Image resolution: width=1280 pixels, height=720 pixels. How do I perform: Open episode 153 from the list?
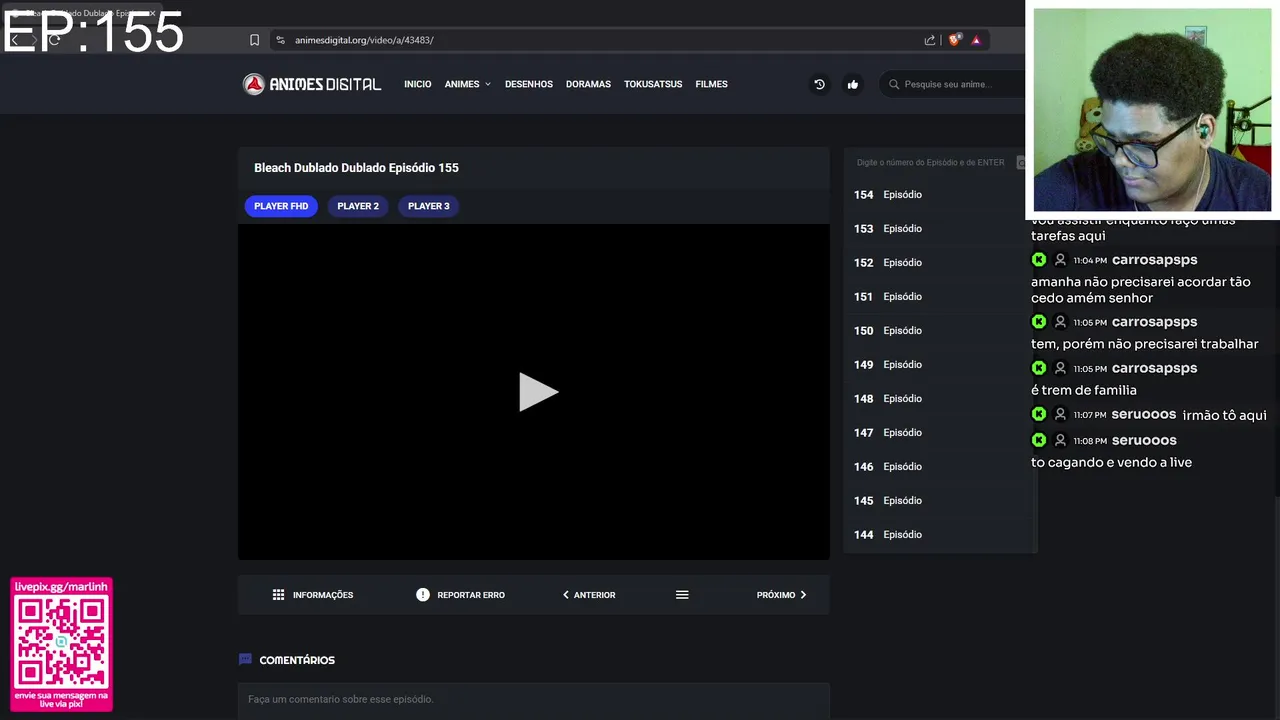click(x=938, y=229)
